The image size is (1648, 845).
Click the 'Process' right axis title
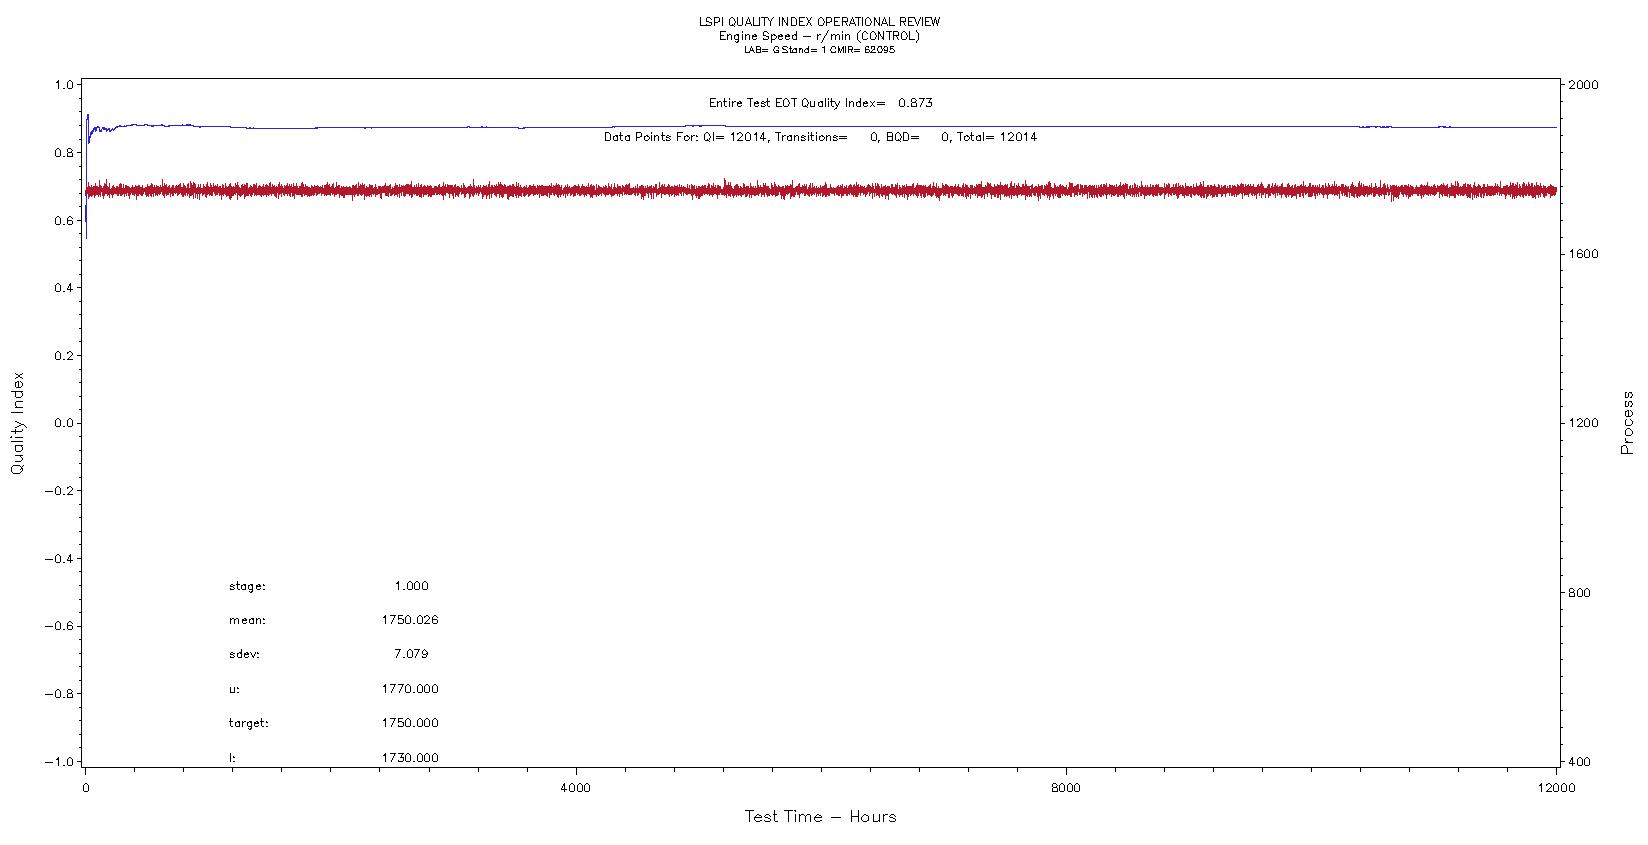tap(1627, 423)
